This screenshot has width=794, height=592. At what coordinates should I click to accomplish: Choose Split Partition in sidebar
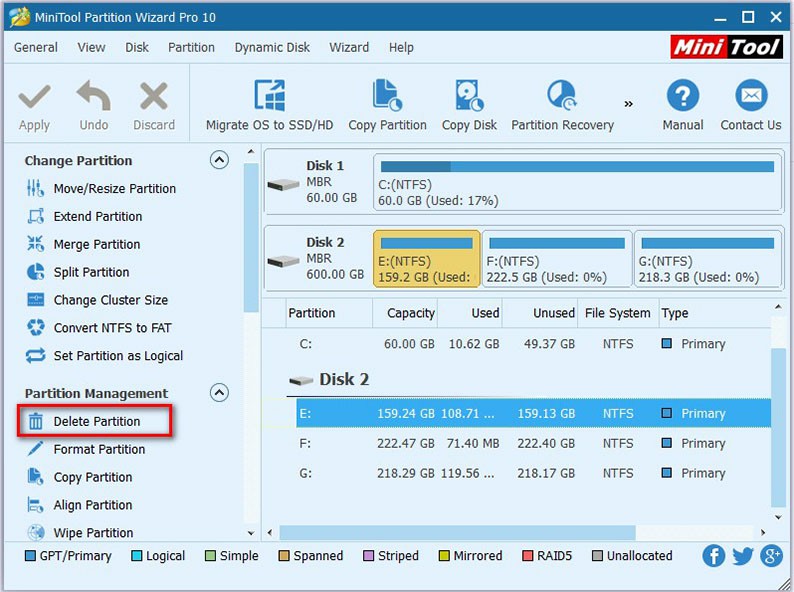(77, 272)
